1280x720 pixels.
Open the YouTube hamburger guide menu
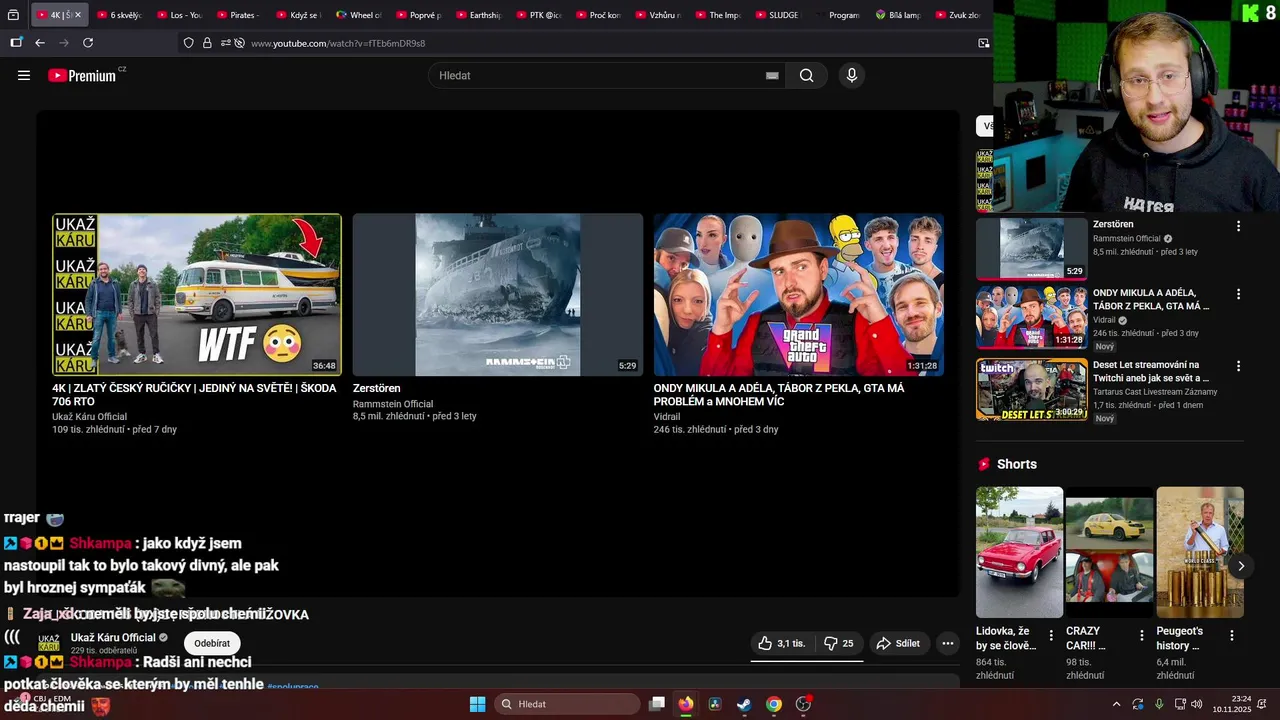(x=24, y=75)
